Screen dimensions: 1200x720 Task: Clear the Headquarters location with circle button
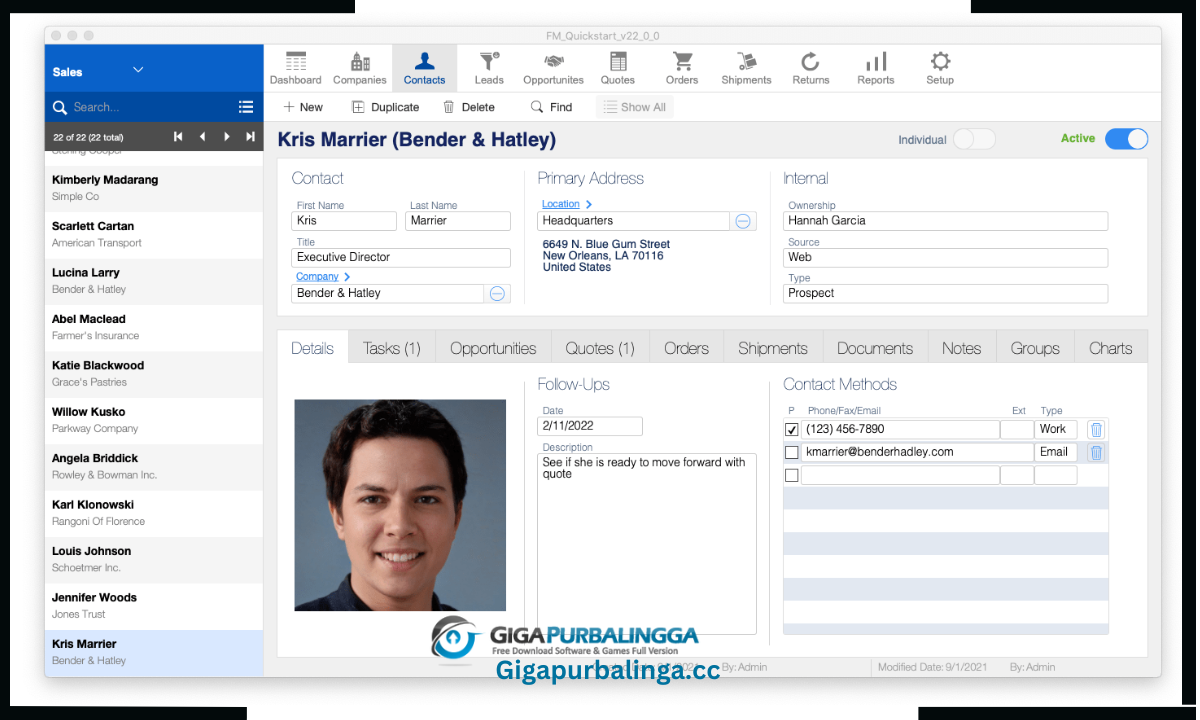tap(743, 221)
